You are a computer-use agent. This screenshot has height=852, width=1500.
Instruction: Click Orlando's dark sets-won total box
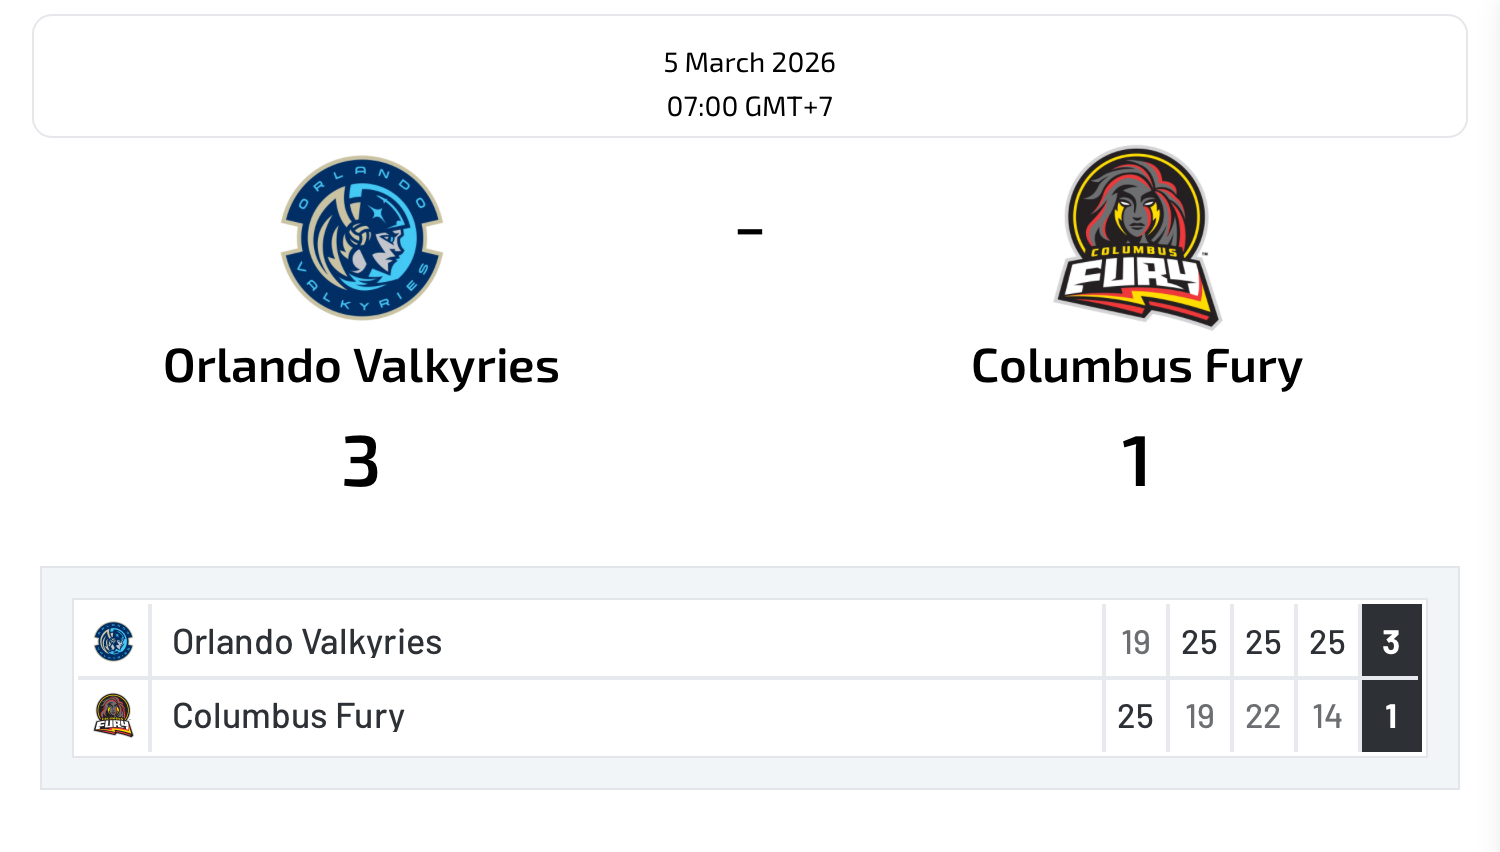1391,641
